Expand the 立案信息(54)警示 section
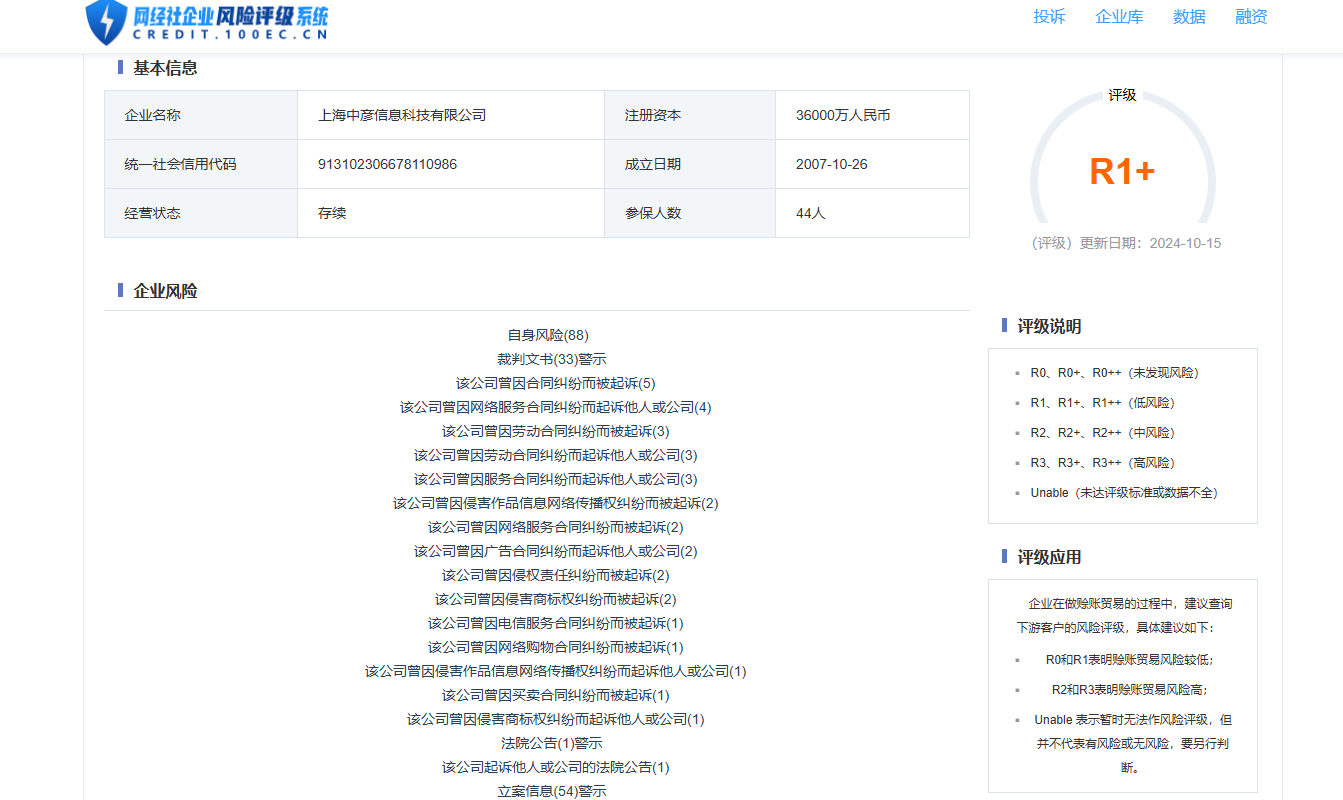 [551, 791]
